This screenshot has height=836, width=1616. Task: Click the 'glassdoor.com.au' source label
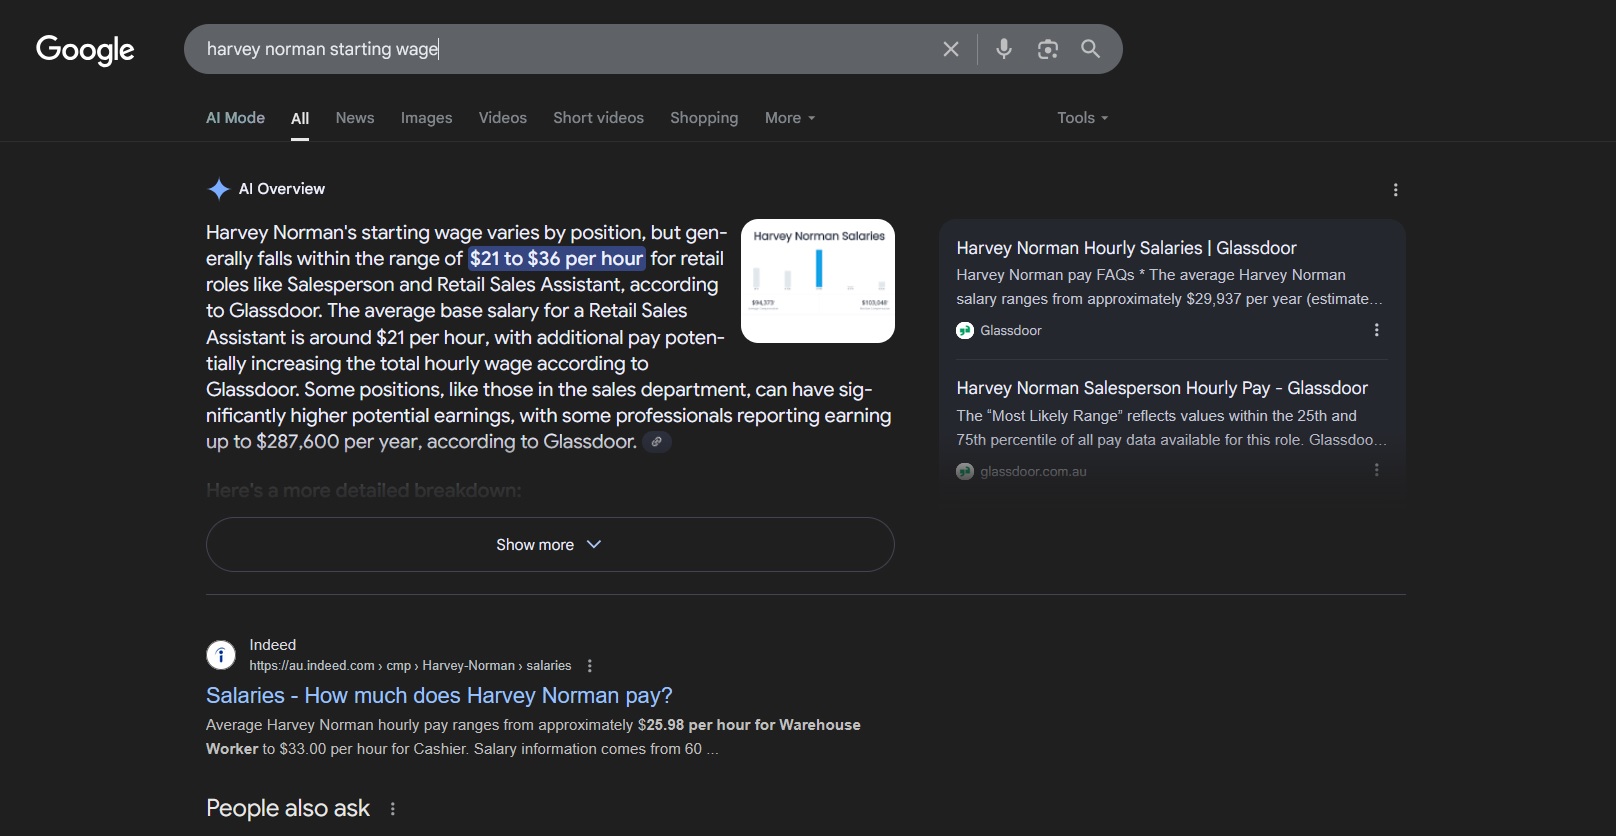1033,471
